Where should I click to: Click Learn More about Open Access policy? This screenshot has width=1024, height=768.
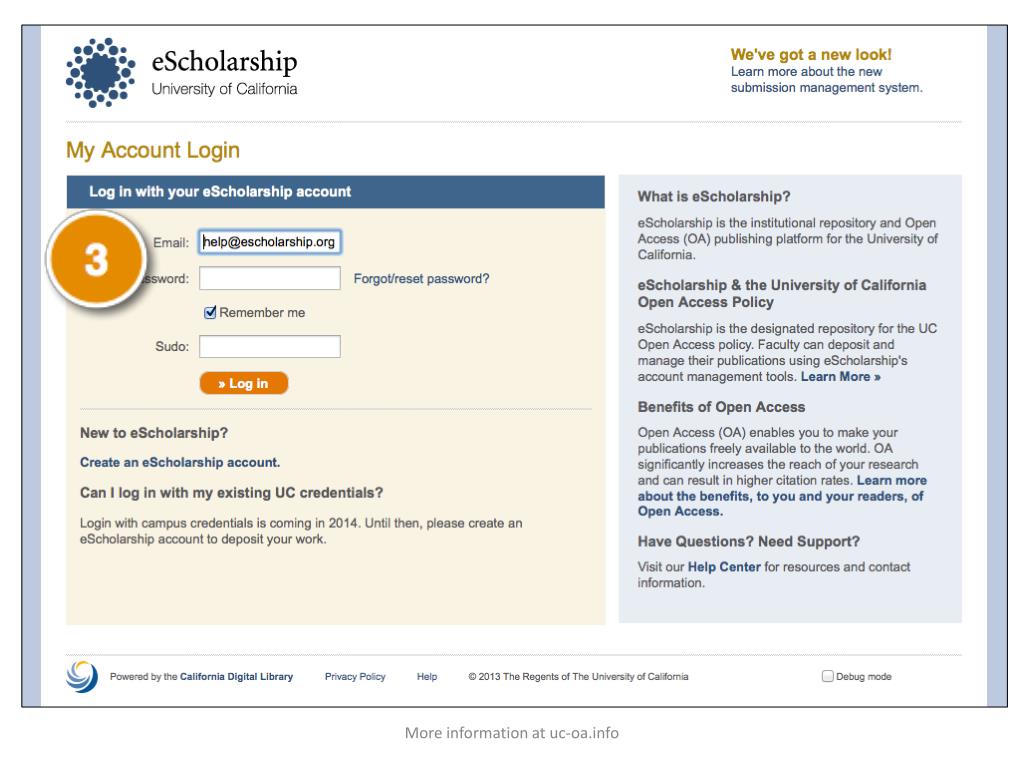[x=840, y=377]
